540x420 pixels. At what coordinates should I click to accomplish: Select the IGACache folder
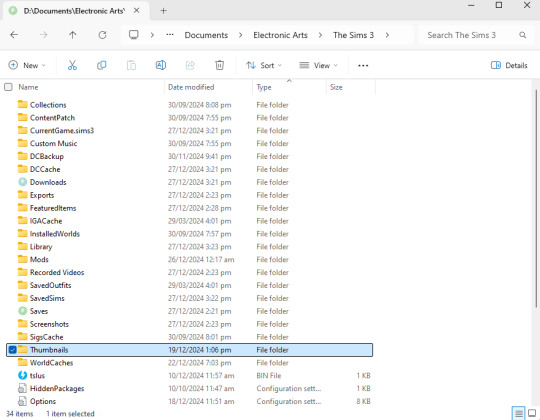coord(46,221)
